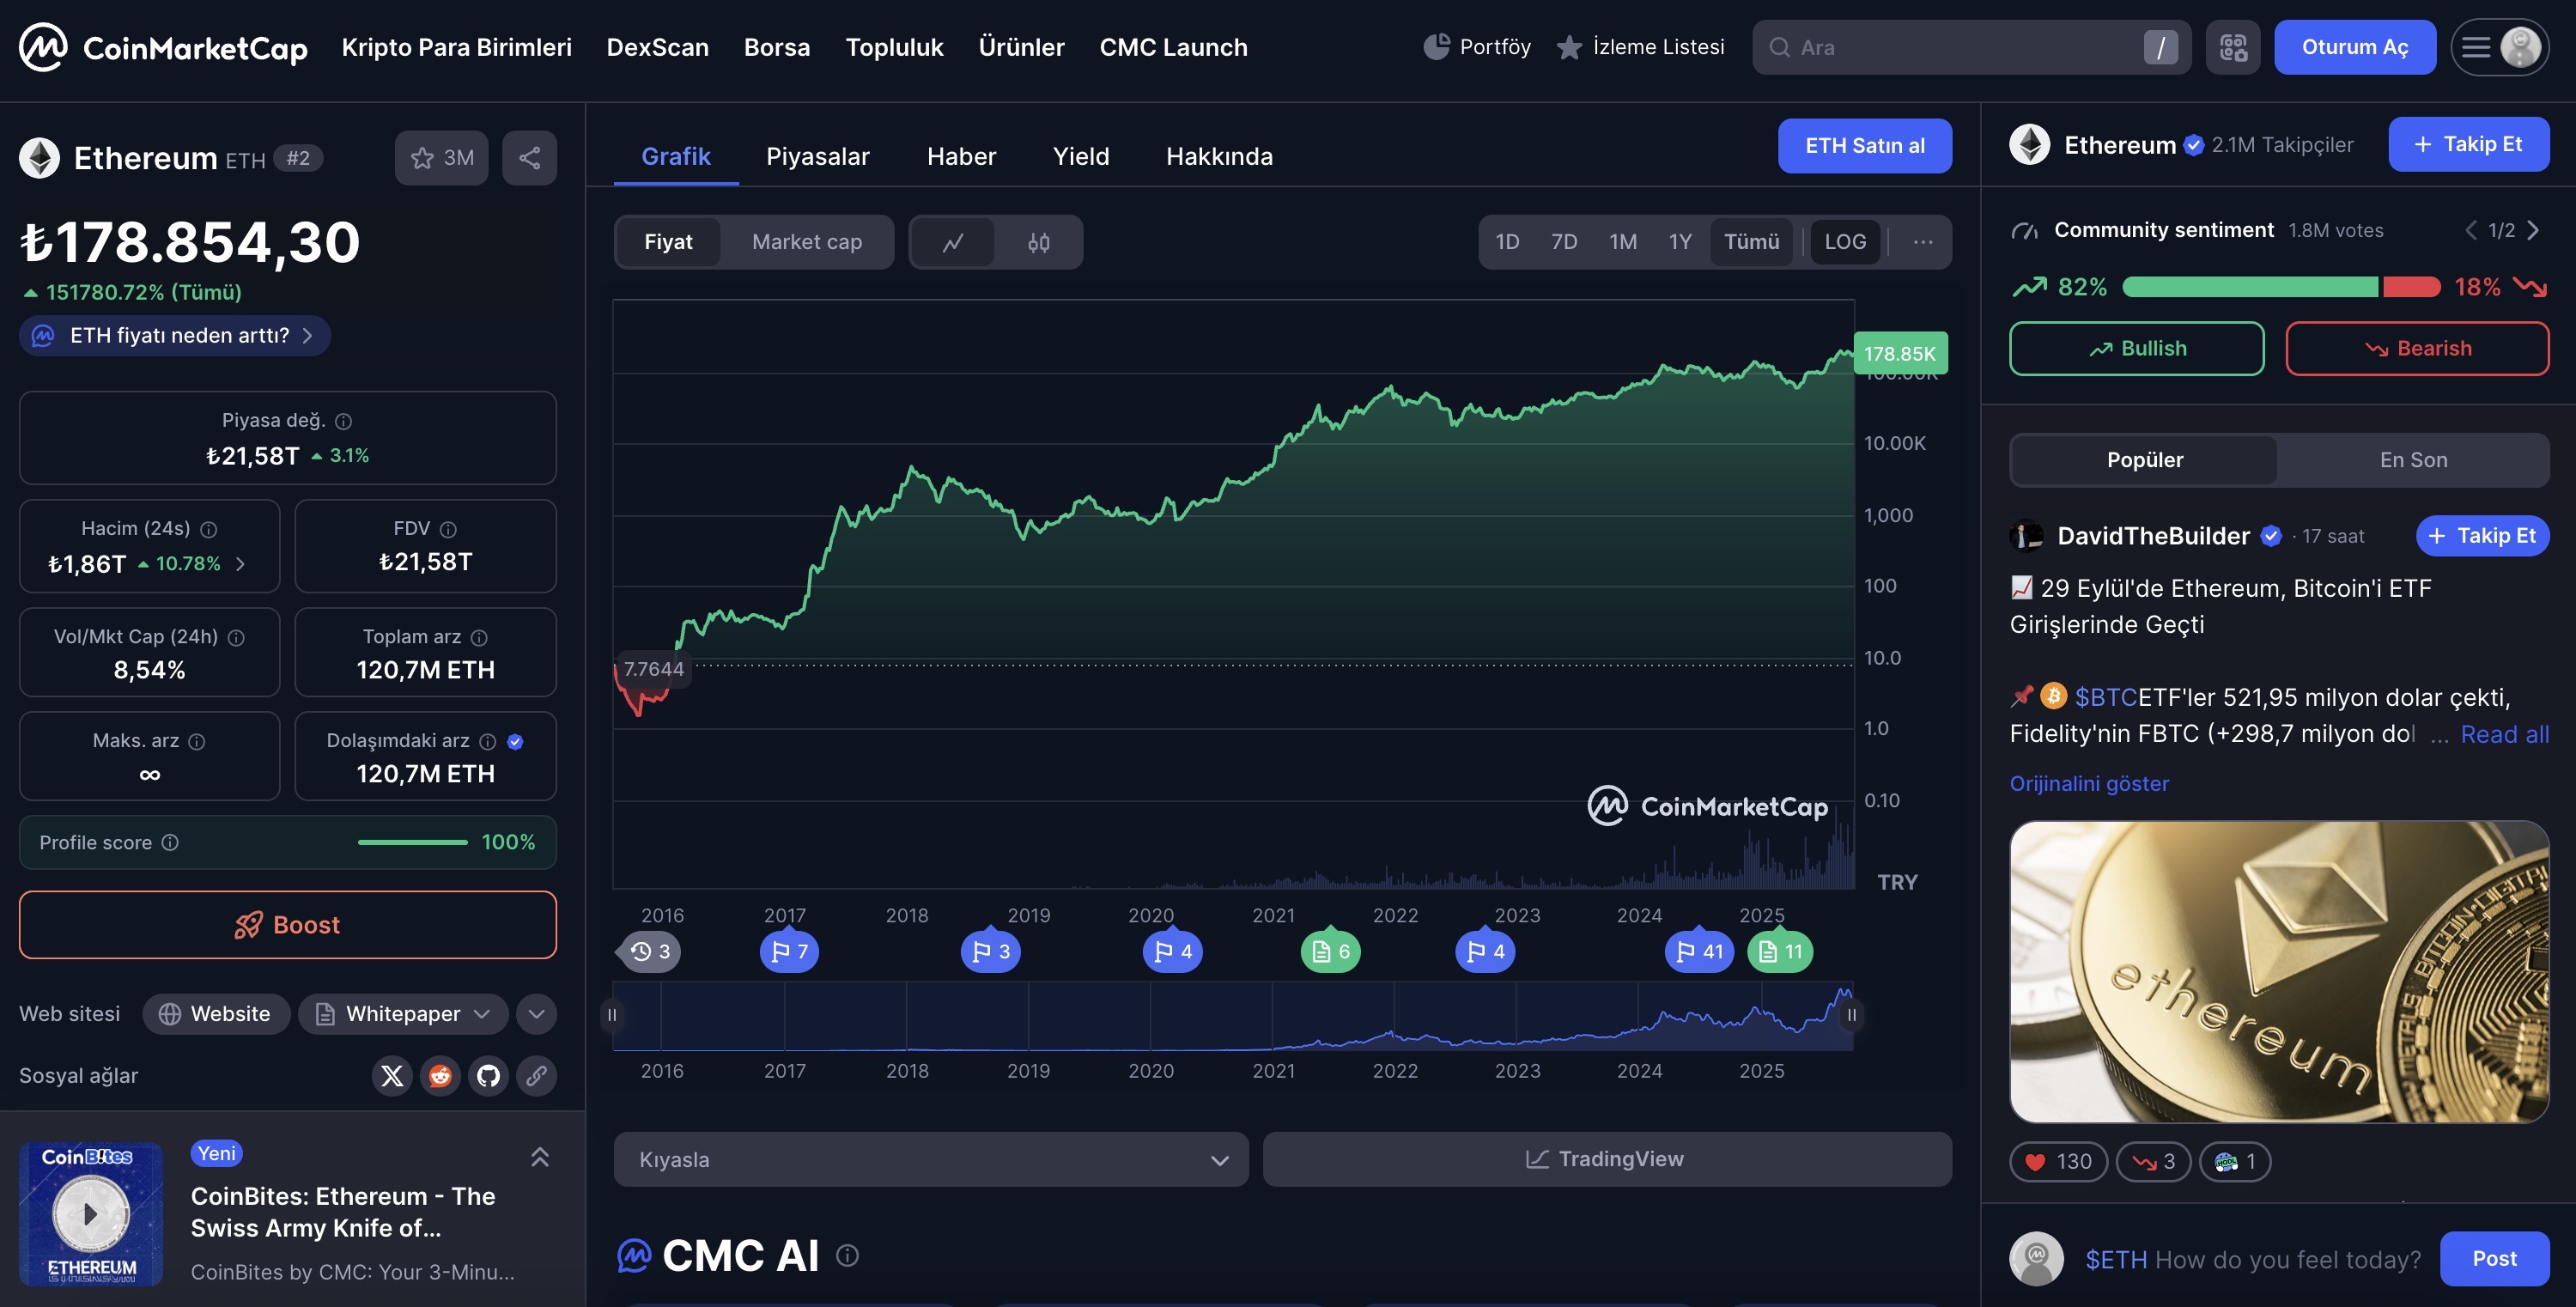Image resolution: width=2576 pixels, height=1307 pixels.
Task: Click the right range slider handle
Action: [1852, 1015]
